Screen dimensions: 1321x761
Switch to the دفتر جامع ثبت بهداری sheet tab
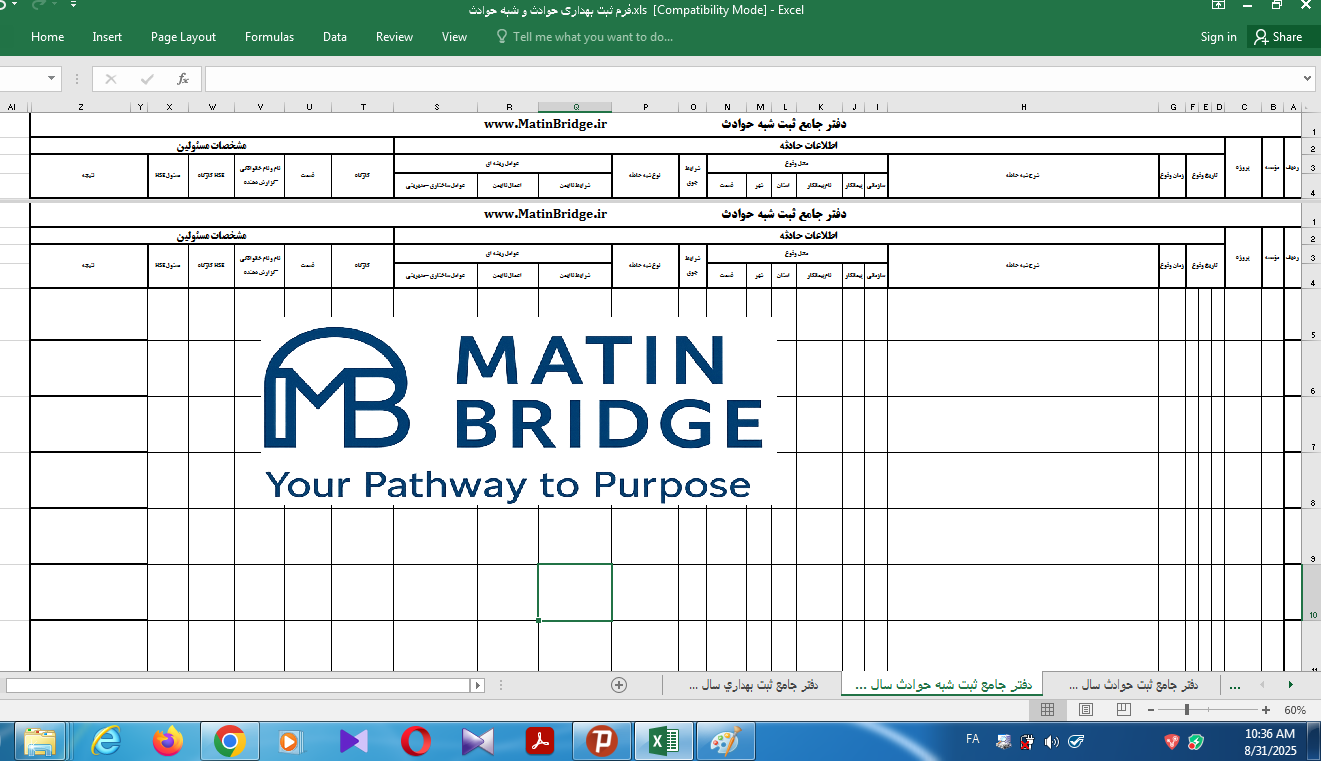[x=754, y=685]
